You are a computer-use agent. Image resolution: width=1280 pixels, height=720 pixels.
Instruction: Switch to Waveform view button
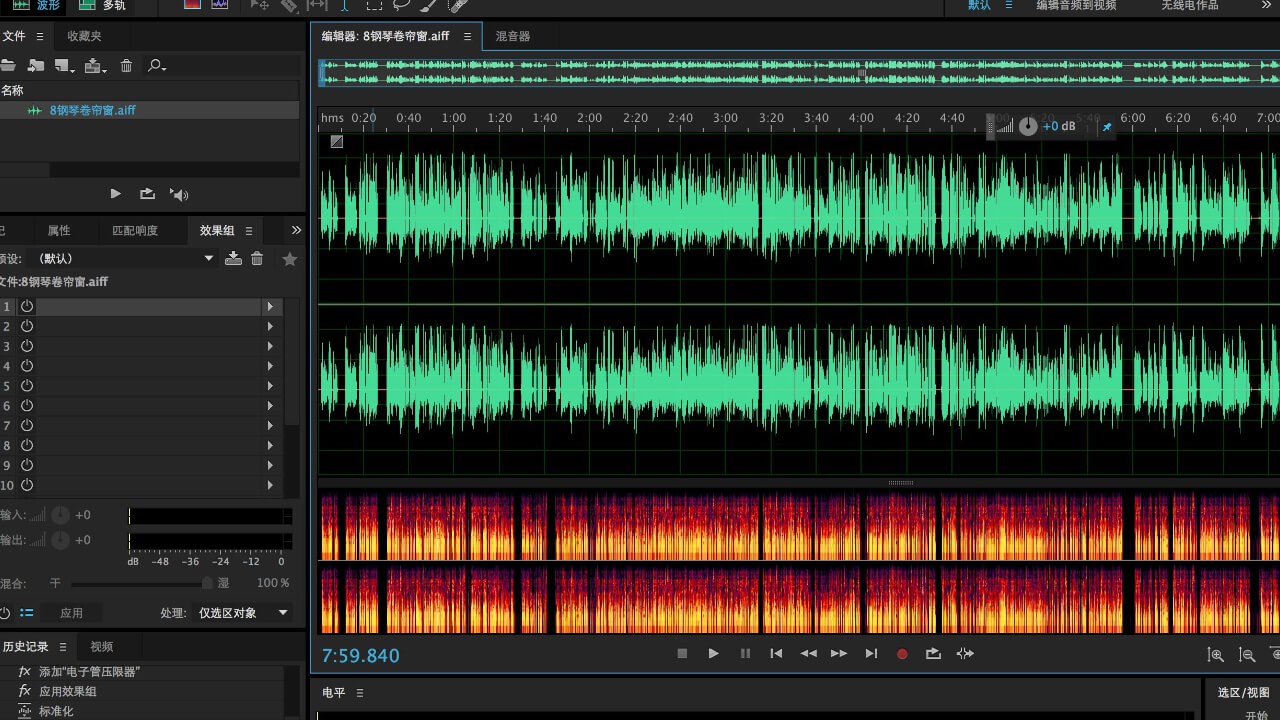[x=36, y=5]
